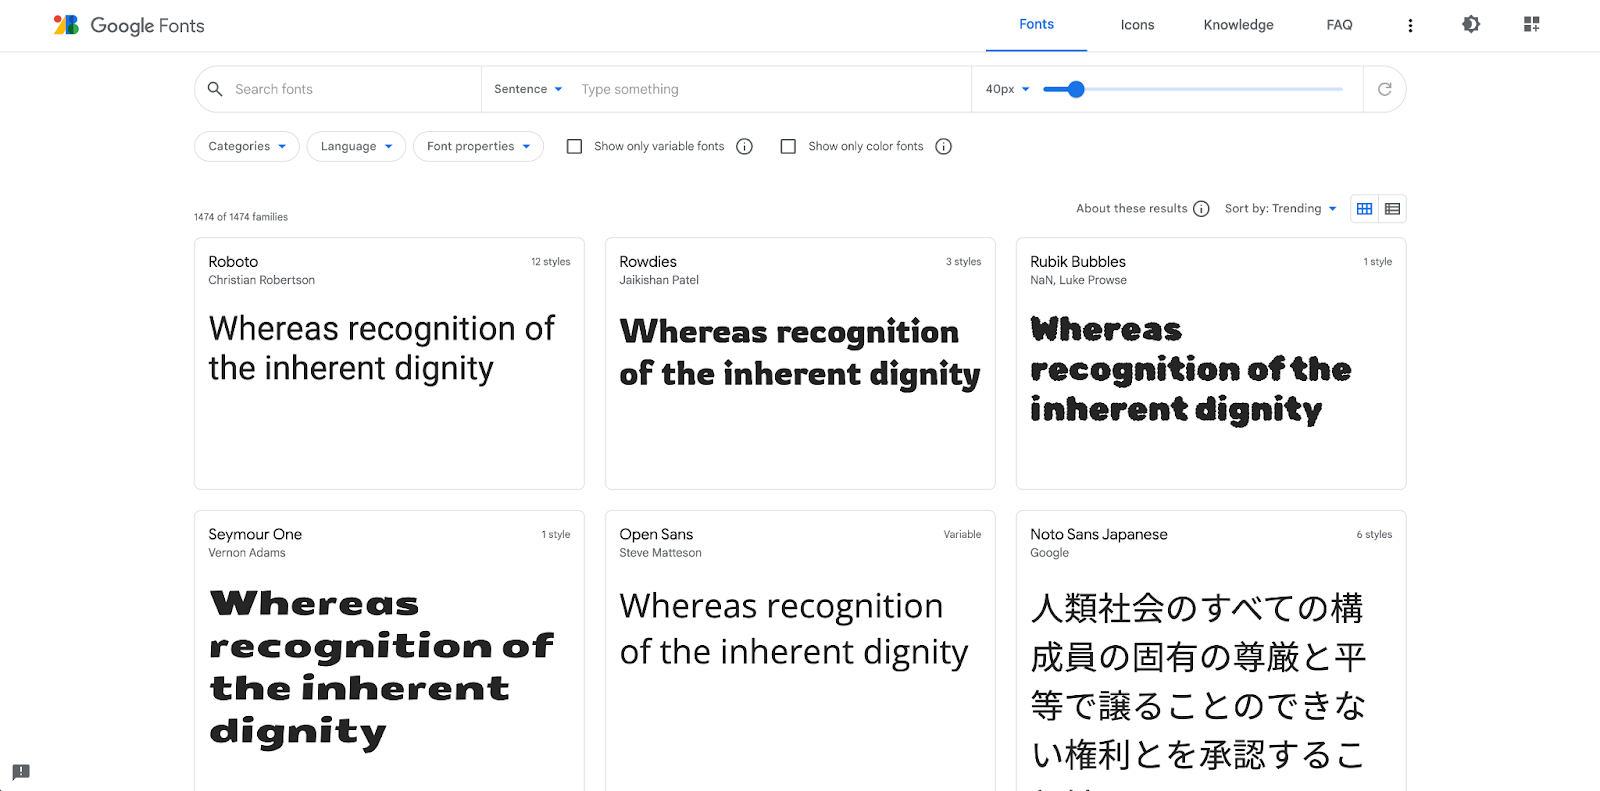Screen dimensions: 1600x791
Task: Select the Knowledge tab
Action: pyautogui.click(x=1238, y=25)
